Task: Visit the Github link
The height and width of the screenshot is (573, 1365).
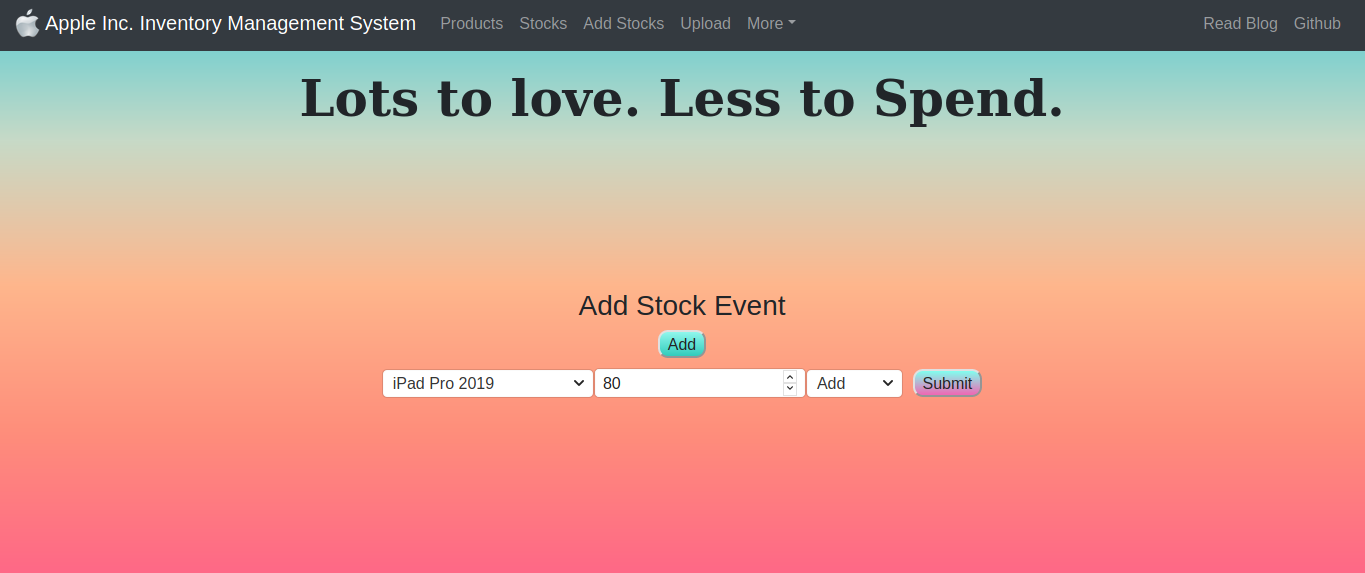Action: 1317,23
